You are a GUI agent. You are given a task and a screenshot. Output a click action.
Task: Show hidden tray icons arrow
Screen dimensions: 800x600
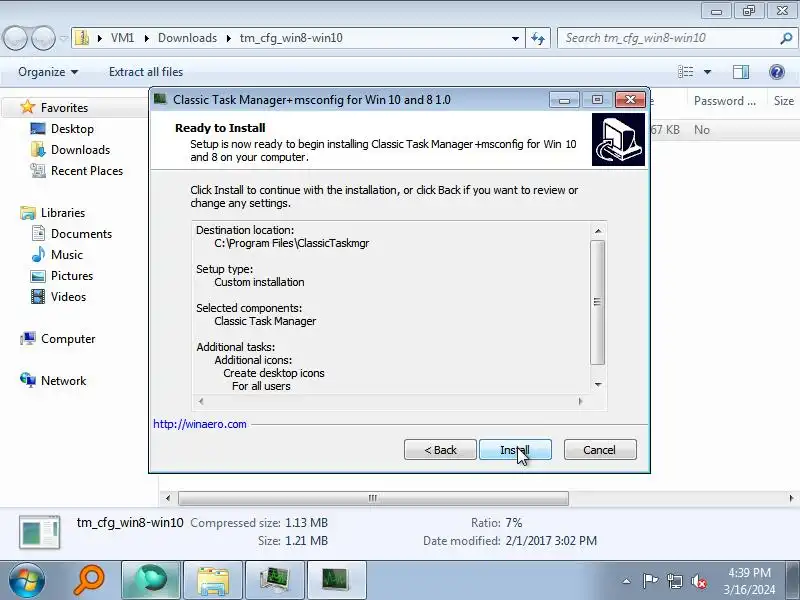click(x=627, y=581)
